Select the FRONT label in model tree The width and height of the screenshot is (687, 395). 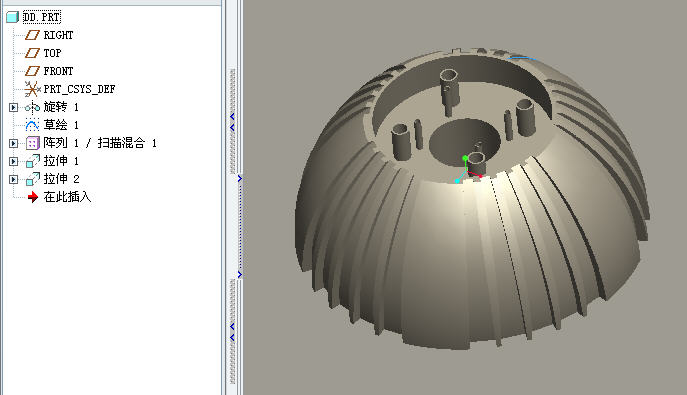58,71
